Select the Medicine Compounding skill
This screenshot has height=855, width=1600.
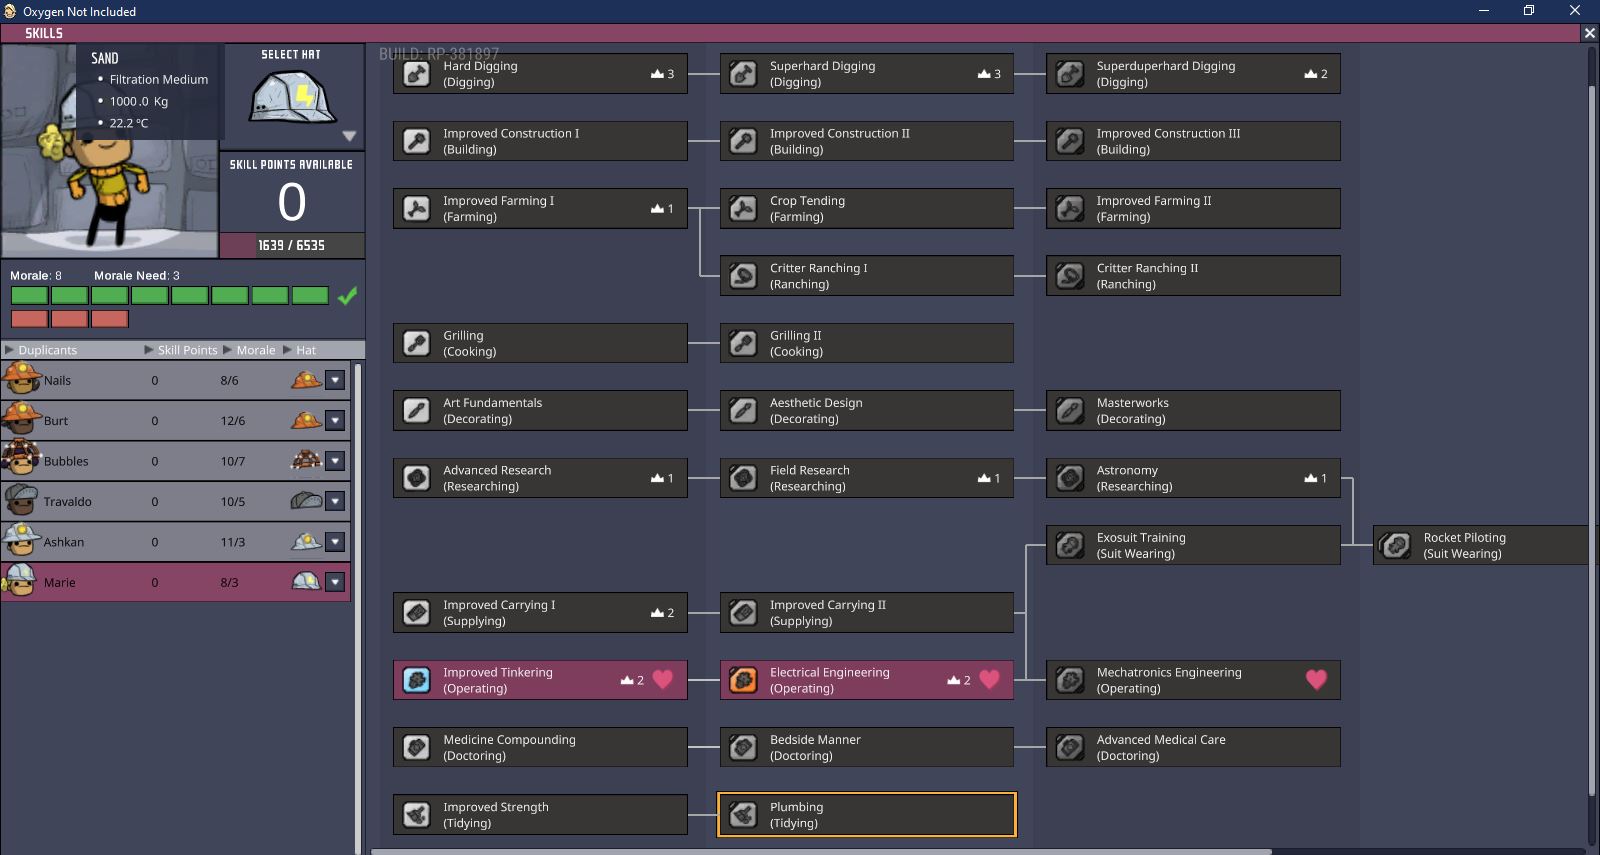click(x=540, y=747)
